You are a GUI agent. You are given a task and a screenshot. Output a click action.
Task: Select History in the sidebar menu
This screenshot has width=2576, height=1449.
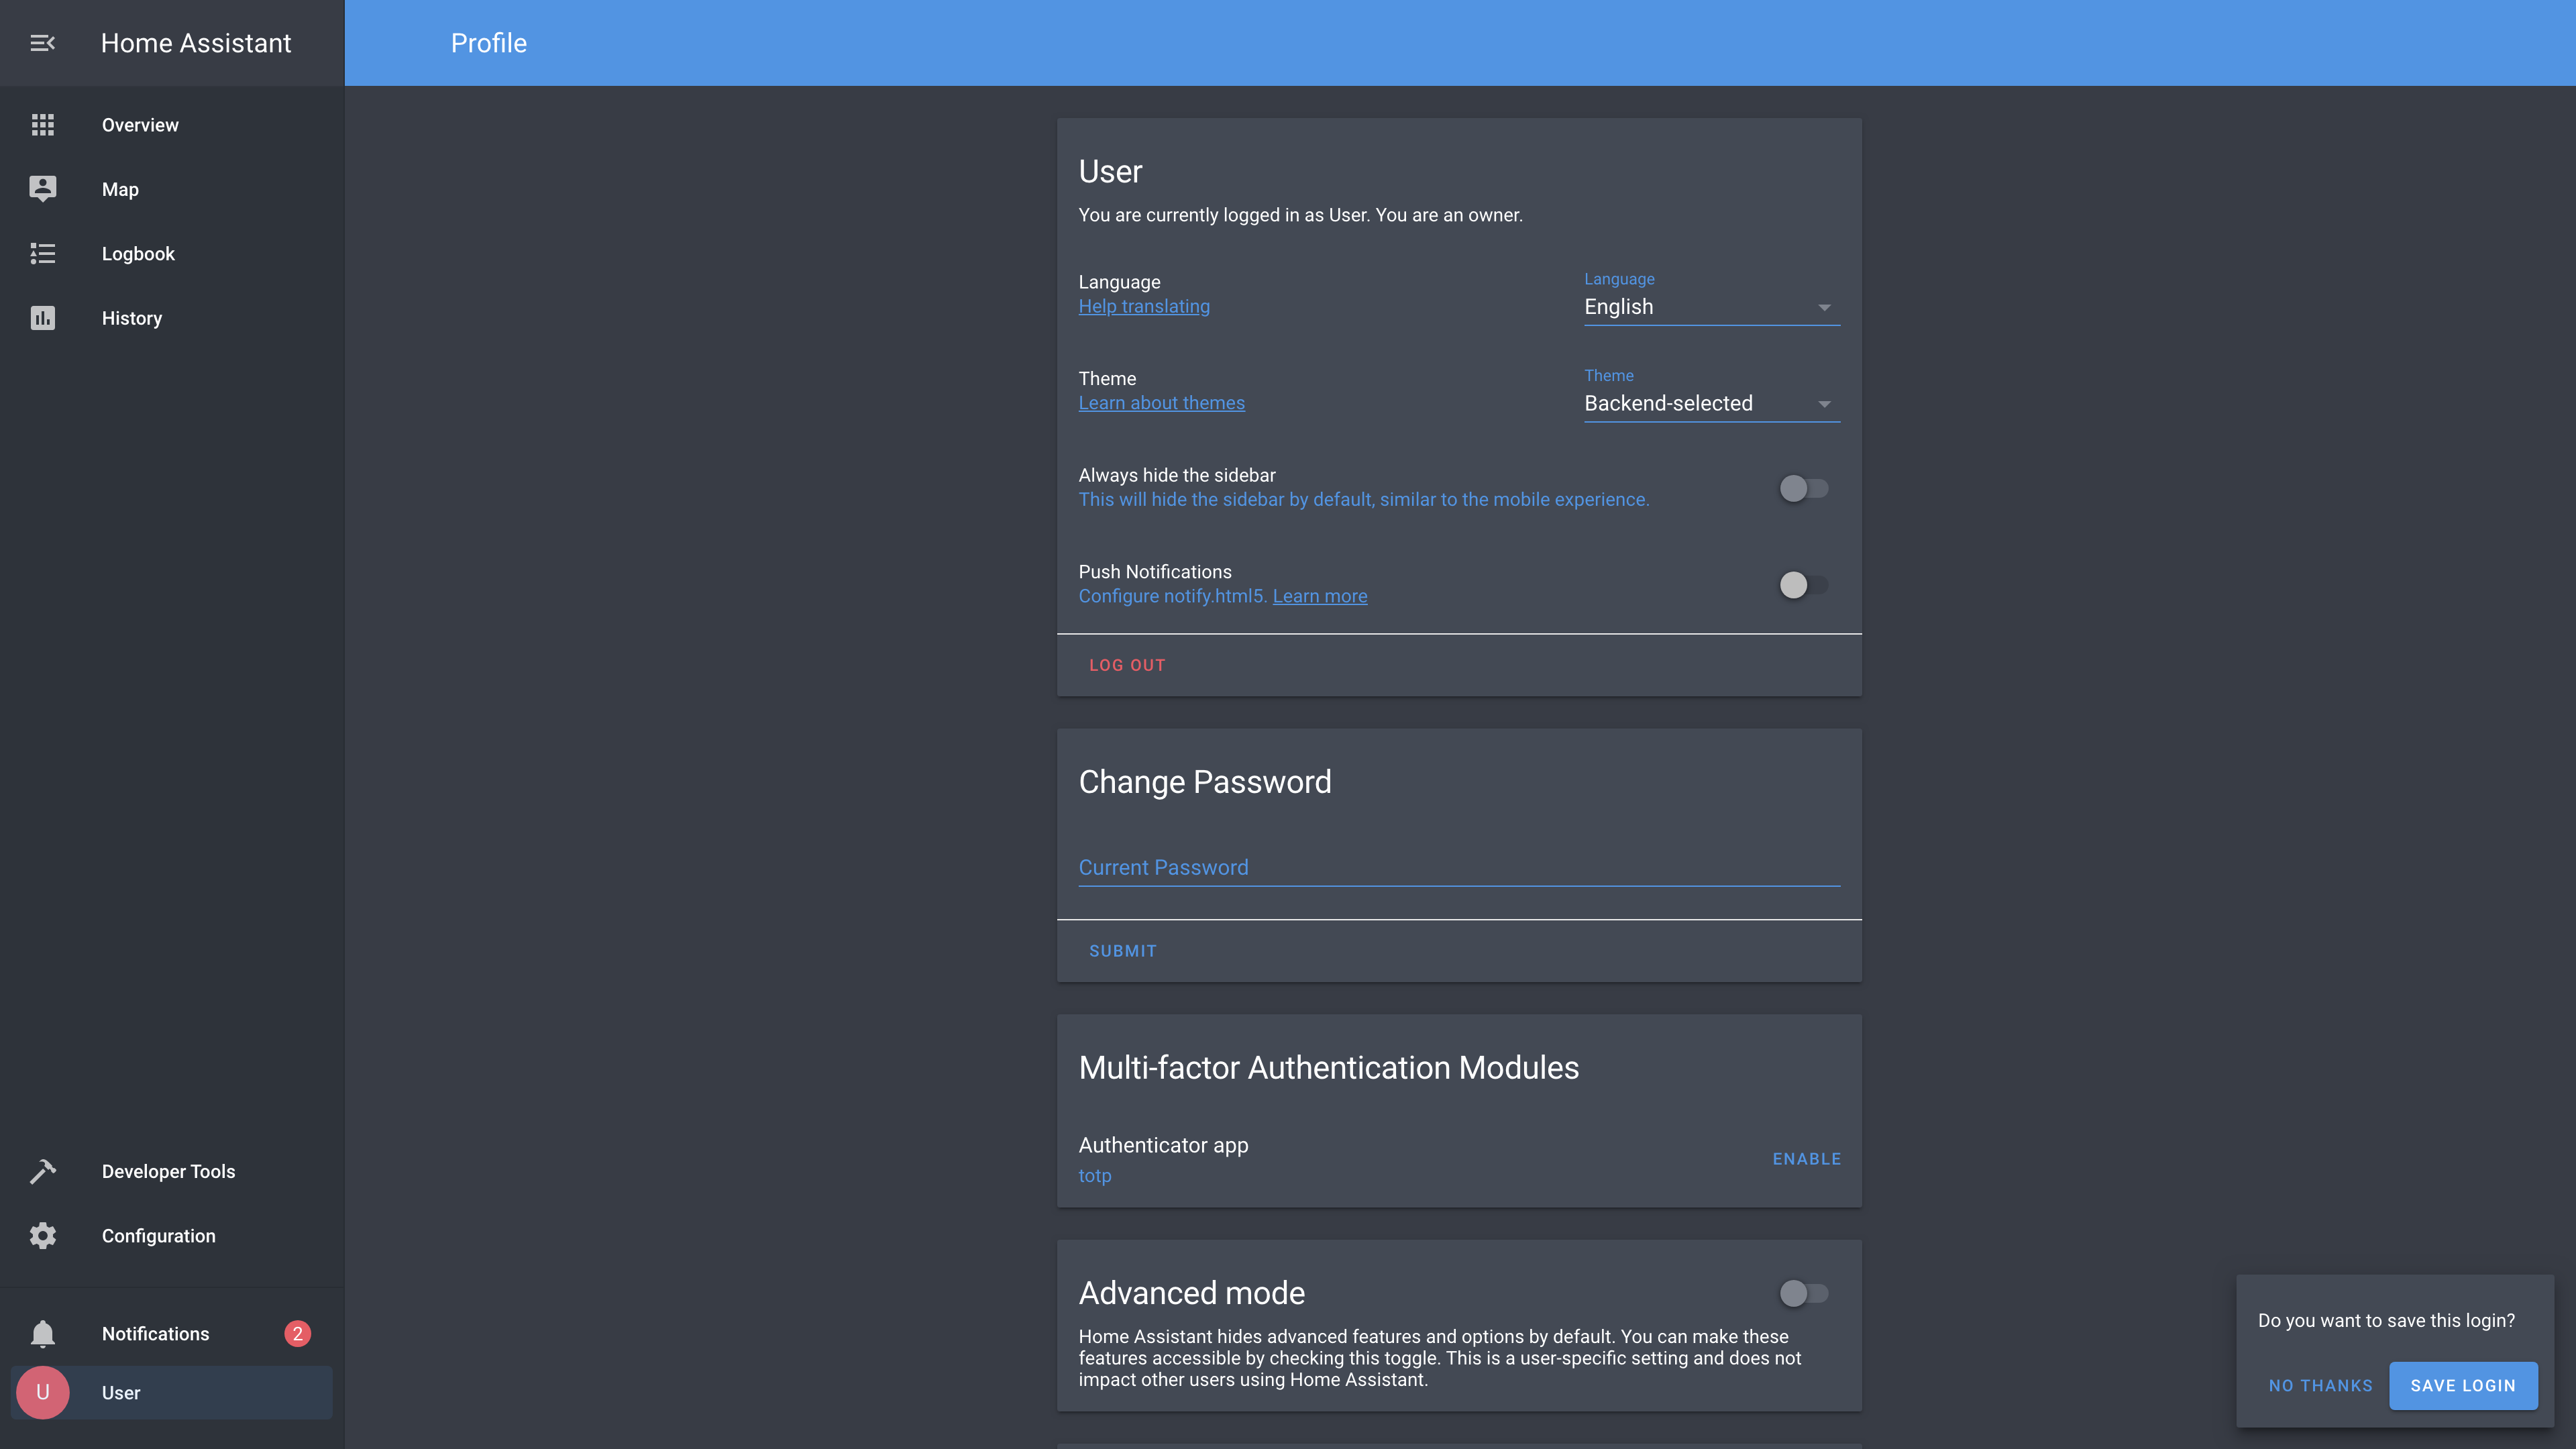click(131, 318)
